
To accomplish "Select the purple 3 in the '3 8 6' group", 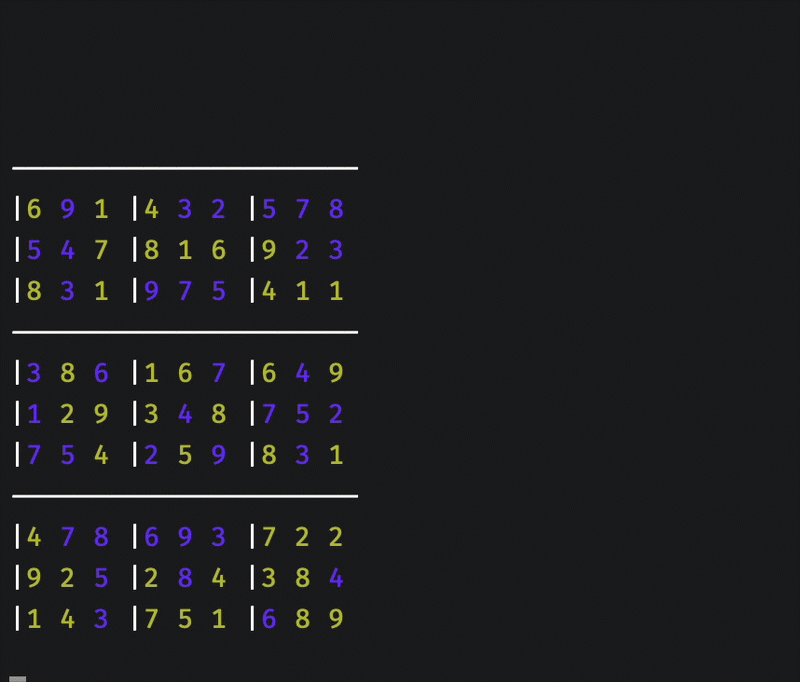I will [x=34, y=373].
